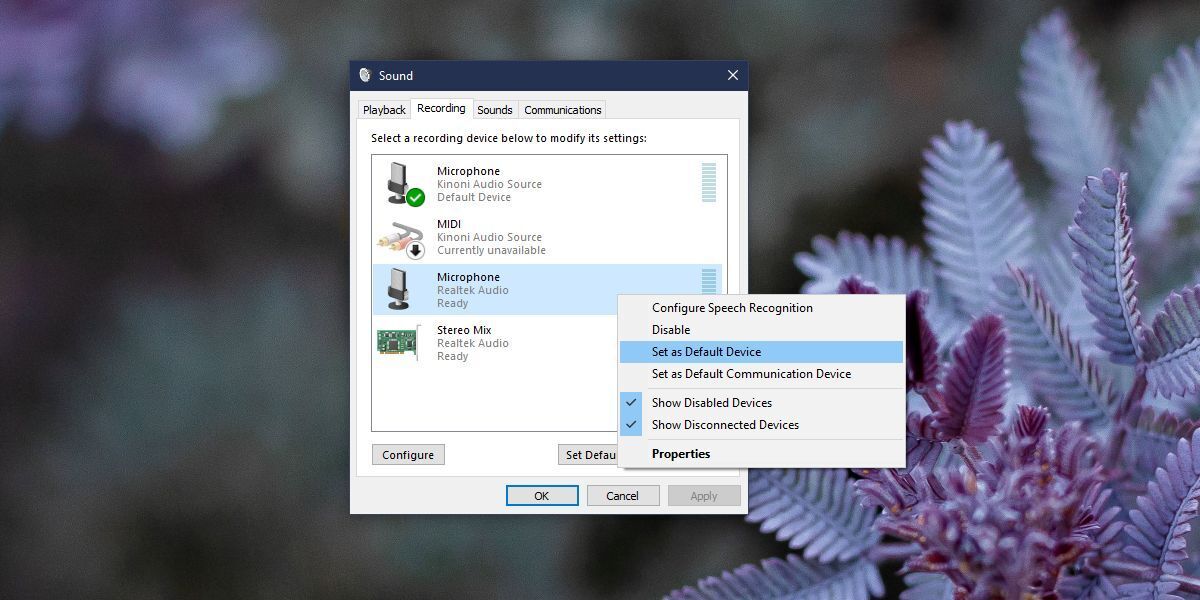Switch to the Communications tab
The height and width of the screenshot is (600, 1200).
tap(562, 109)
